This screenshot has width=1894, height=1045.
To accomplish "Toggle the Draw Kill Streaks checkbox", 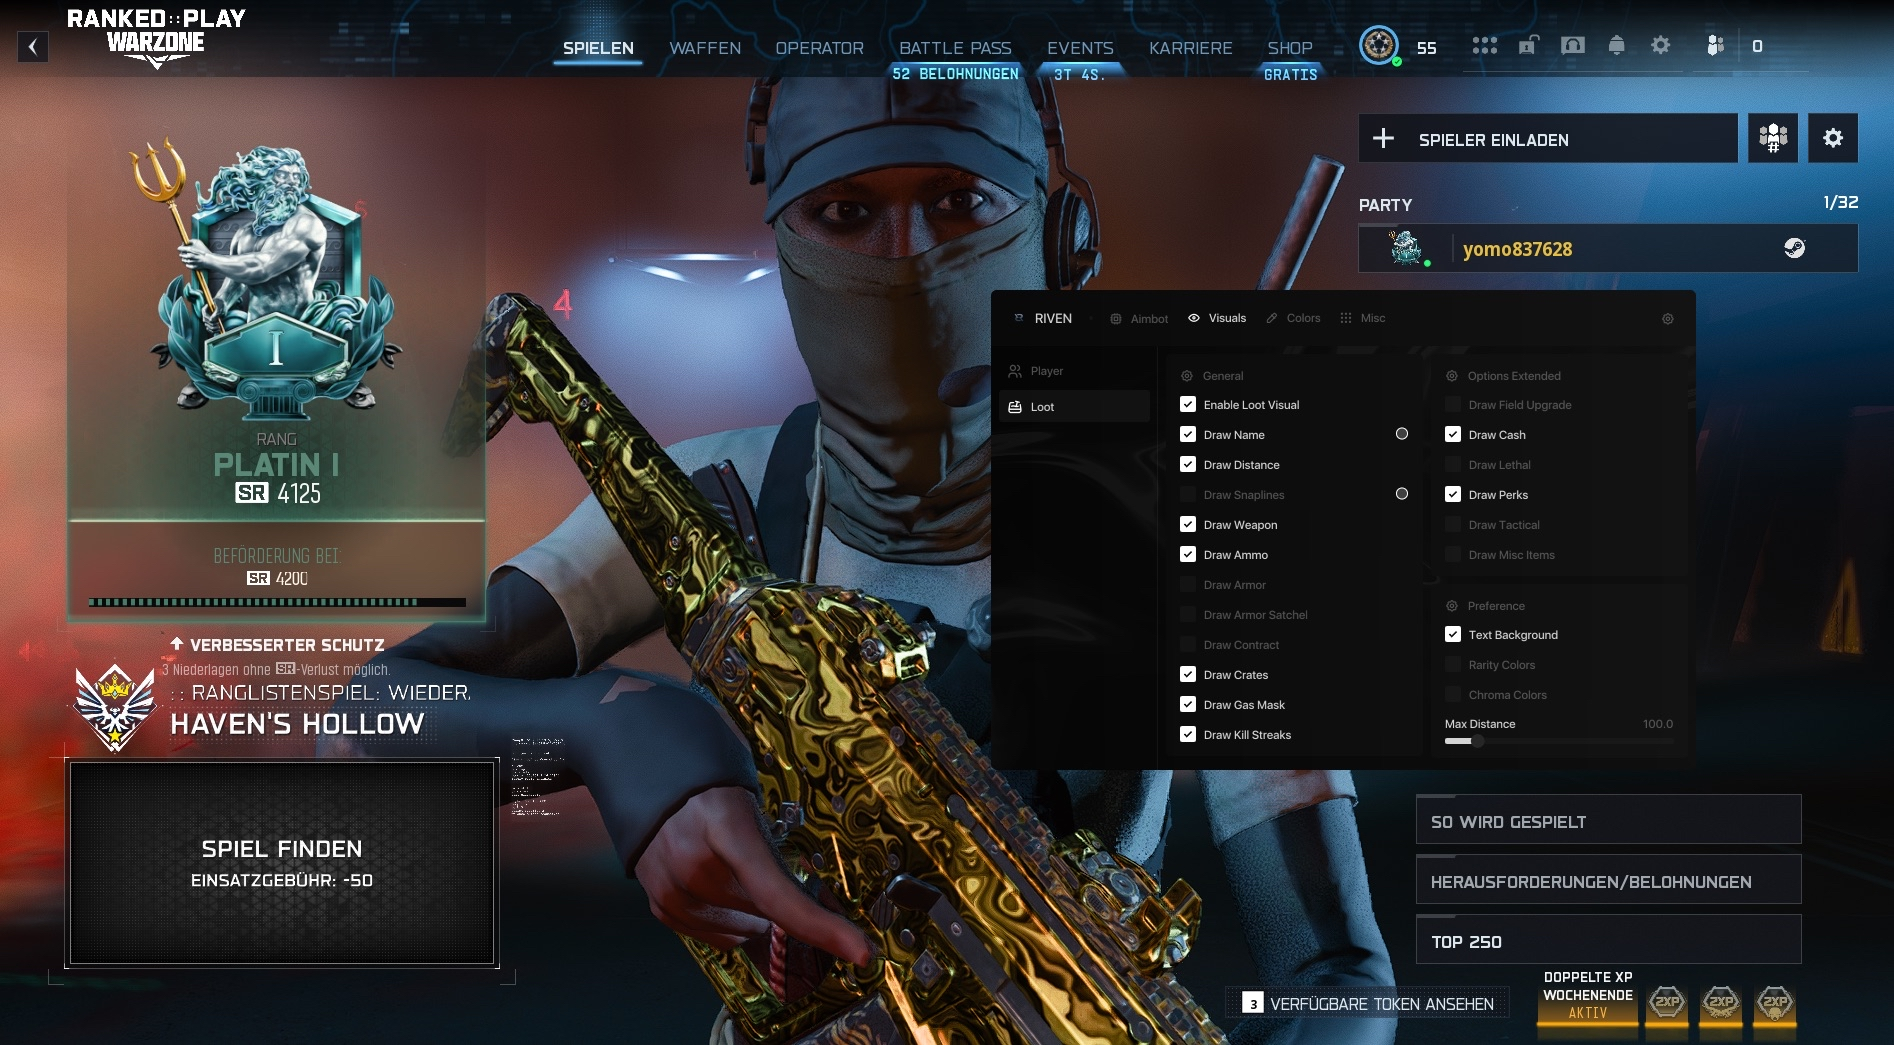I will [x=1188, y=734].
